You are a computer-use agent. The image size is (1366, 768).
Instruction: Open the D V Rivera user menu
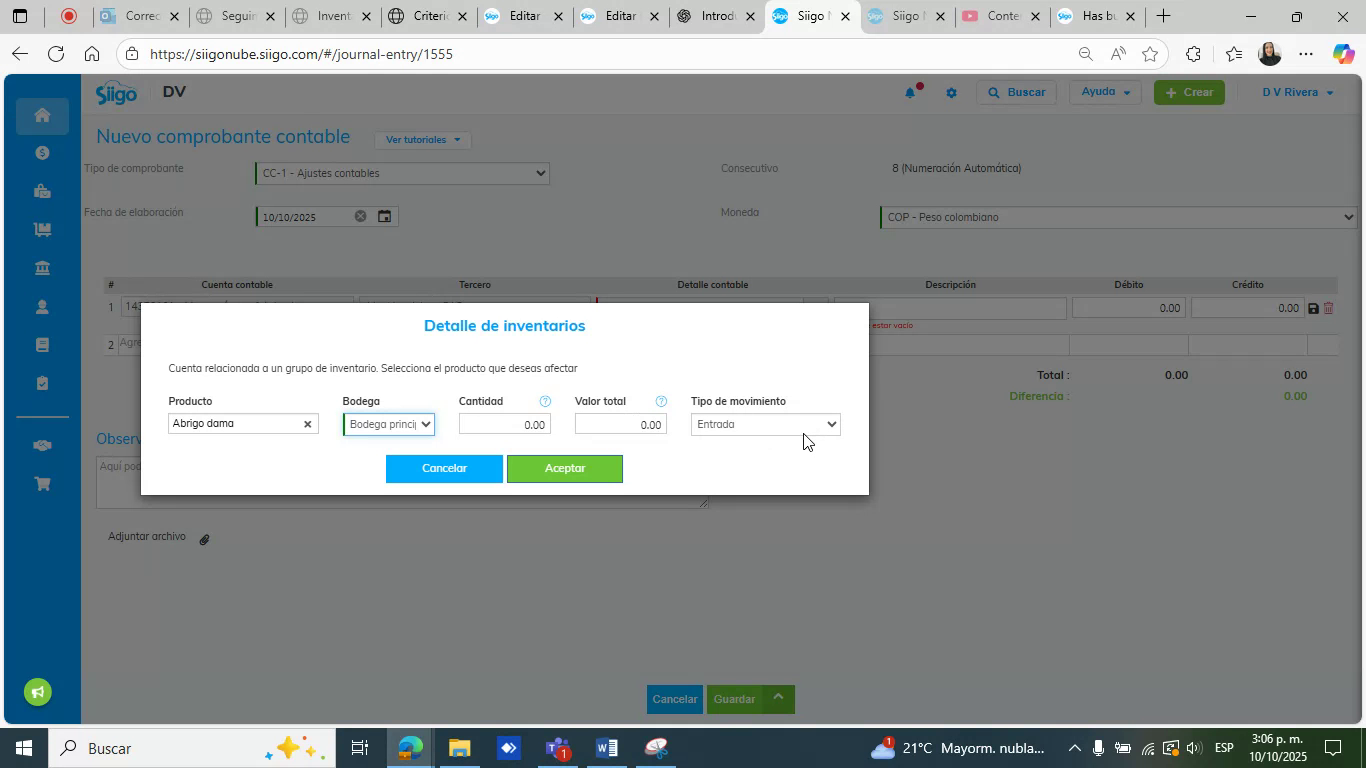click(1297, 93)
